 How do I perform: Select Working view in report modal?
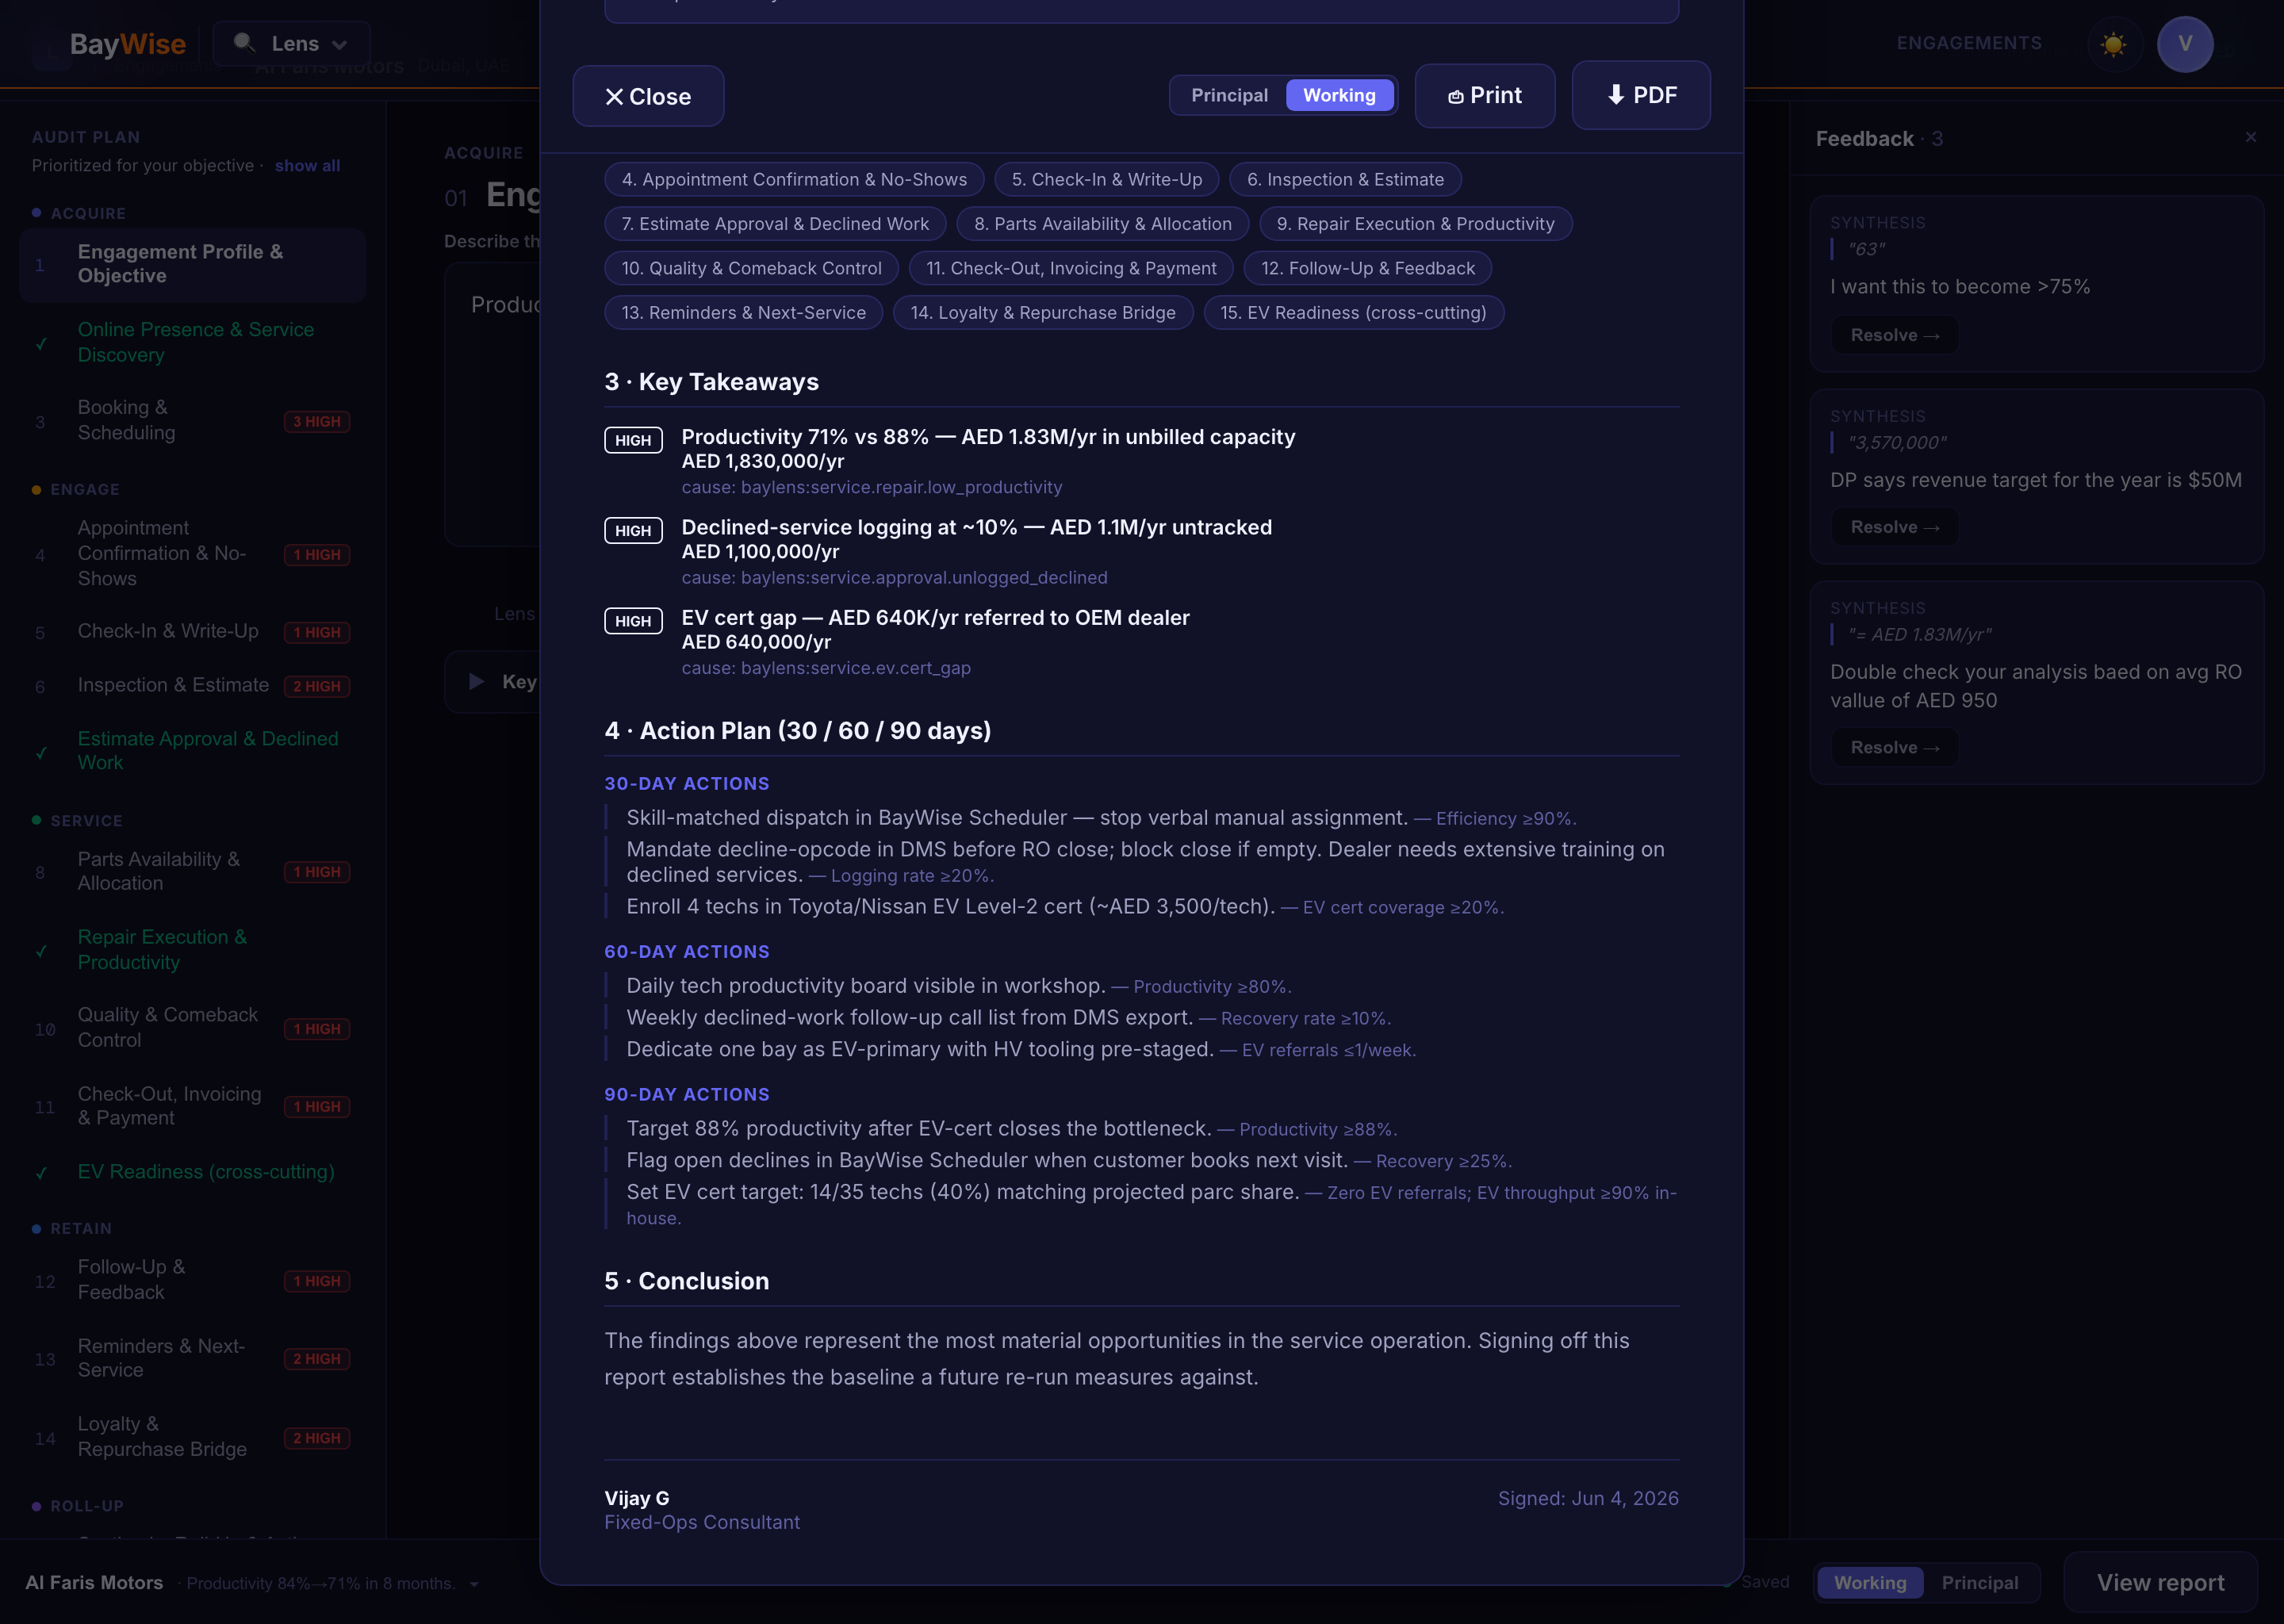tap(1339, 95)
